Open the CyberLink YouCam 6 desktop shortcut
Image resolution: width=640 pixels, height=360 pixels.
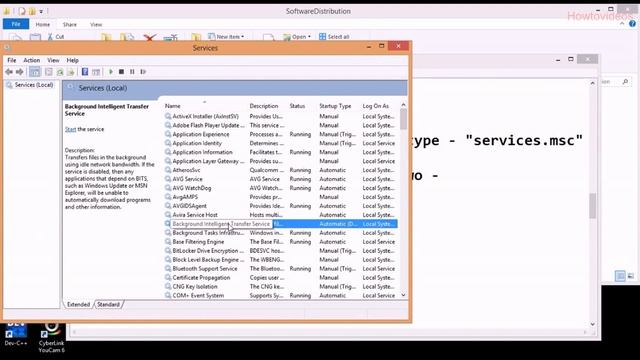[x=51, y=338]
